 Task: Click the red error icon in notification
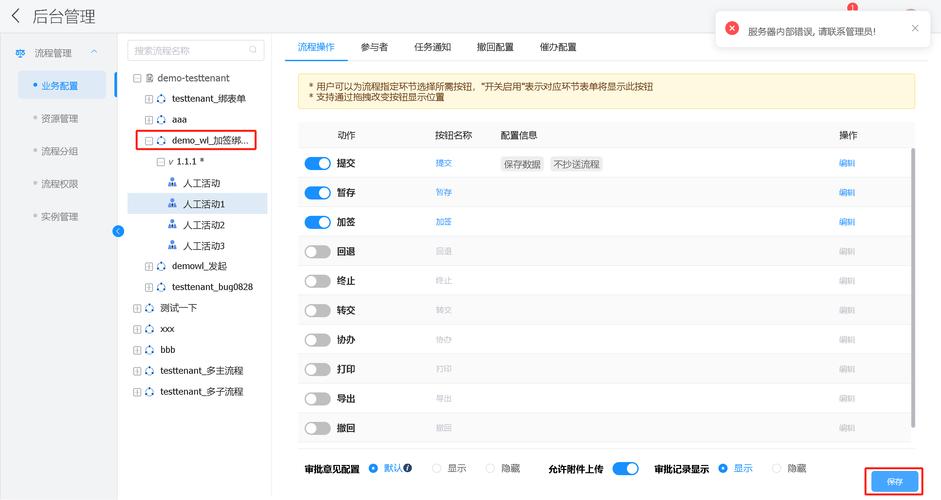[x=732, y=30]
